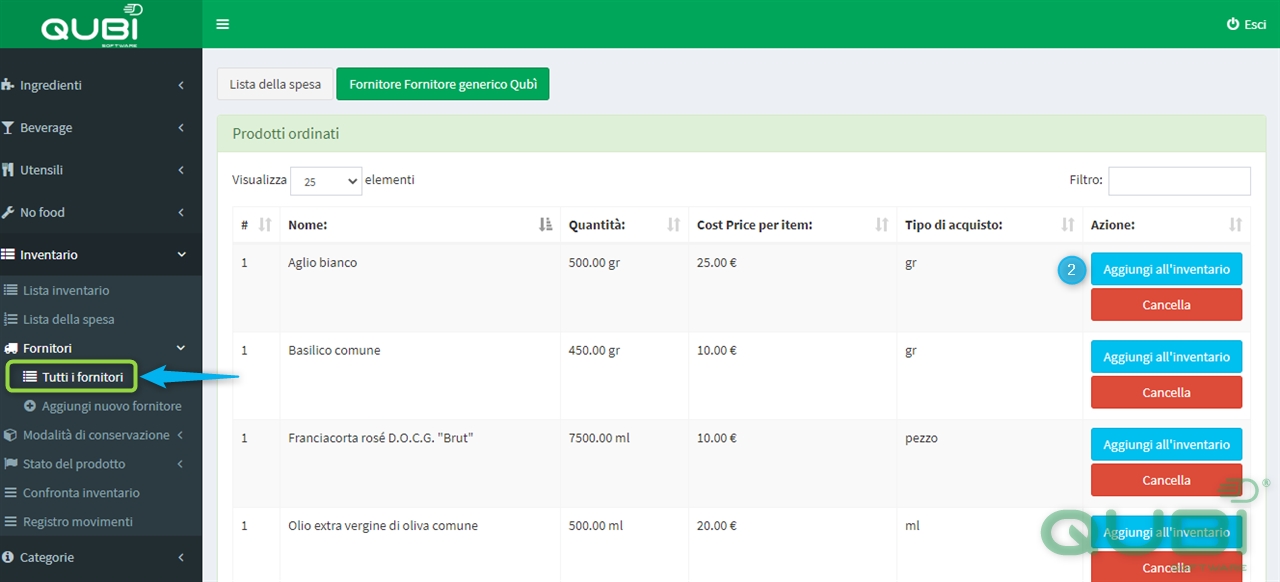Click Cancella for Franciacorta rosé
This screenshot has width=1280, height=582.
[1166, 480]
